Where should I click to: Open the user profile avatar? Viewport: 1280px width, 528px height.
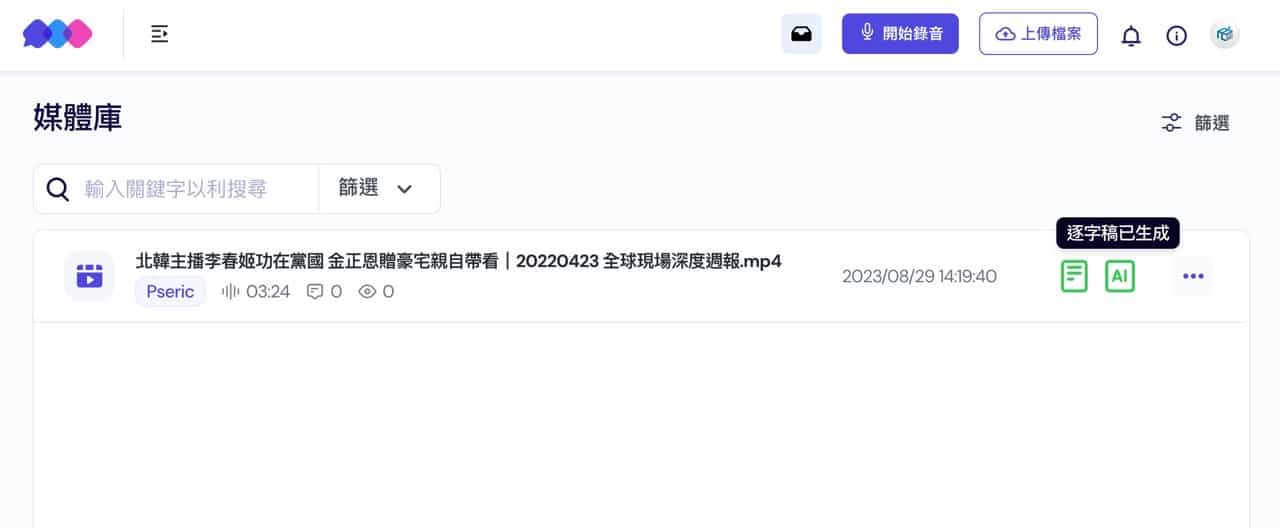pos(1224,35)
